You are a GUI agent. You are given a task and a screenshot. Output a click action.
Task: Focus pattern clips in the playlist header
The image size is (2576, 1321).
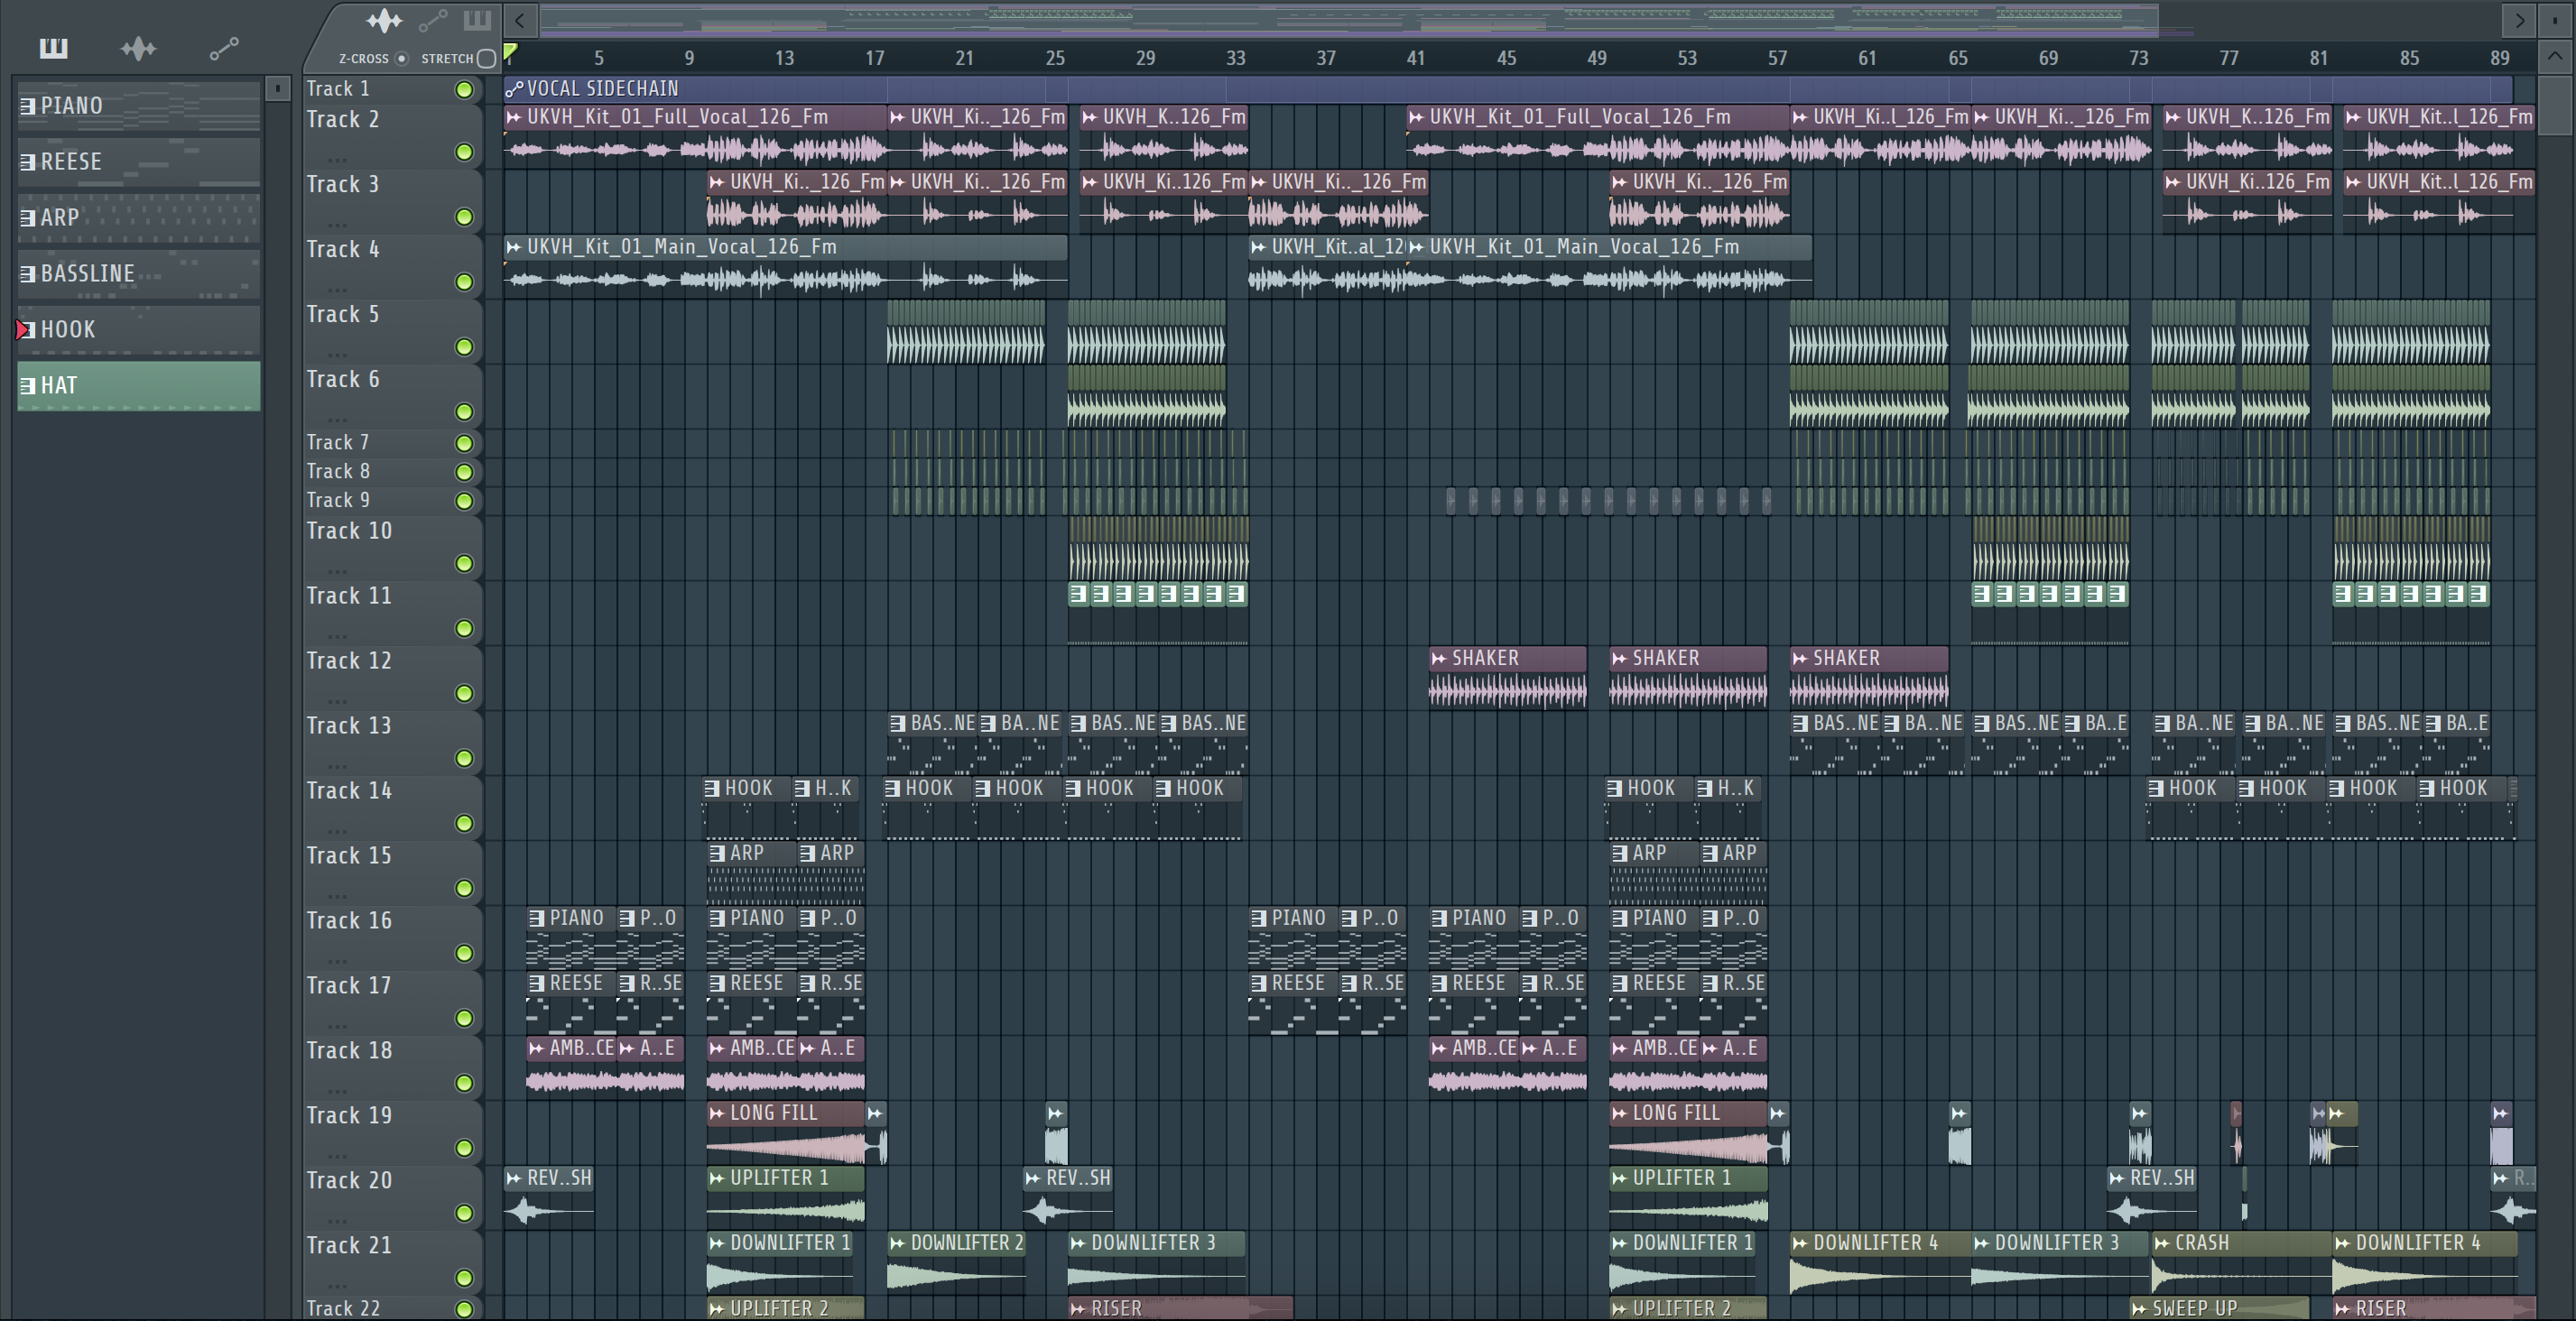477,20
